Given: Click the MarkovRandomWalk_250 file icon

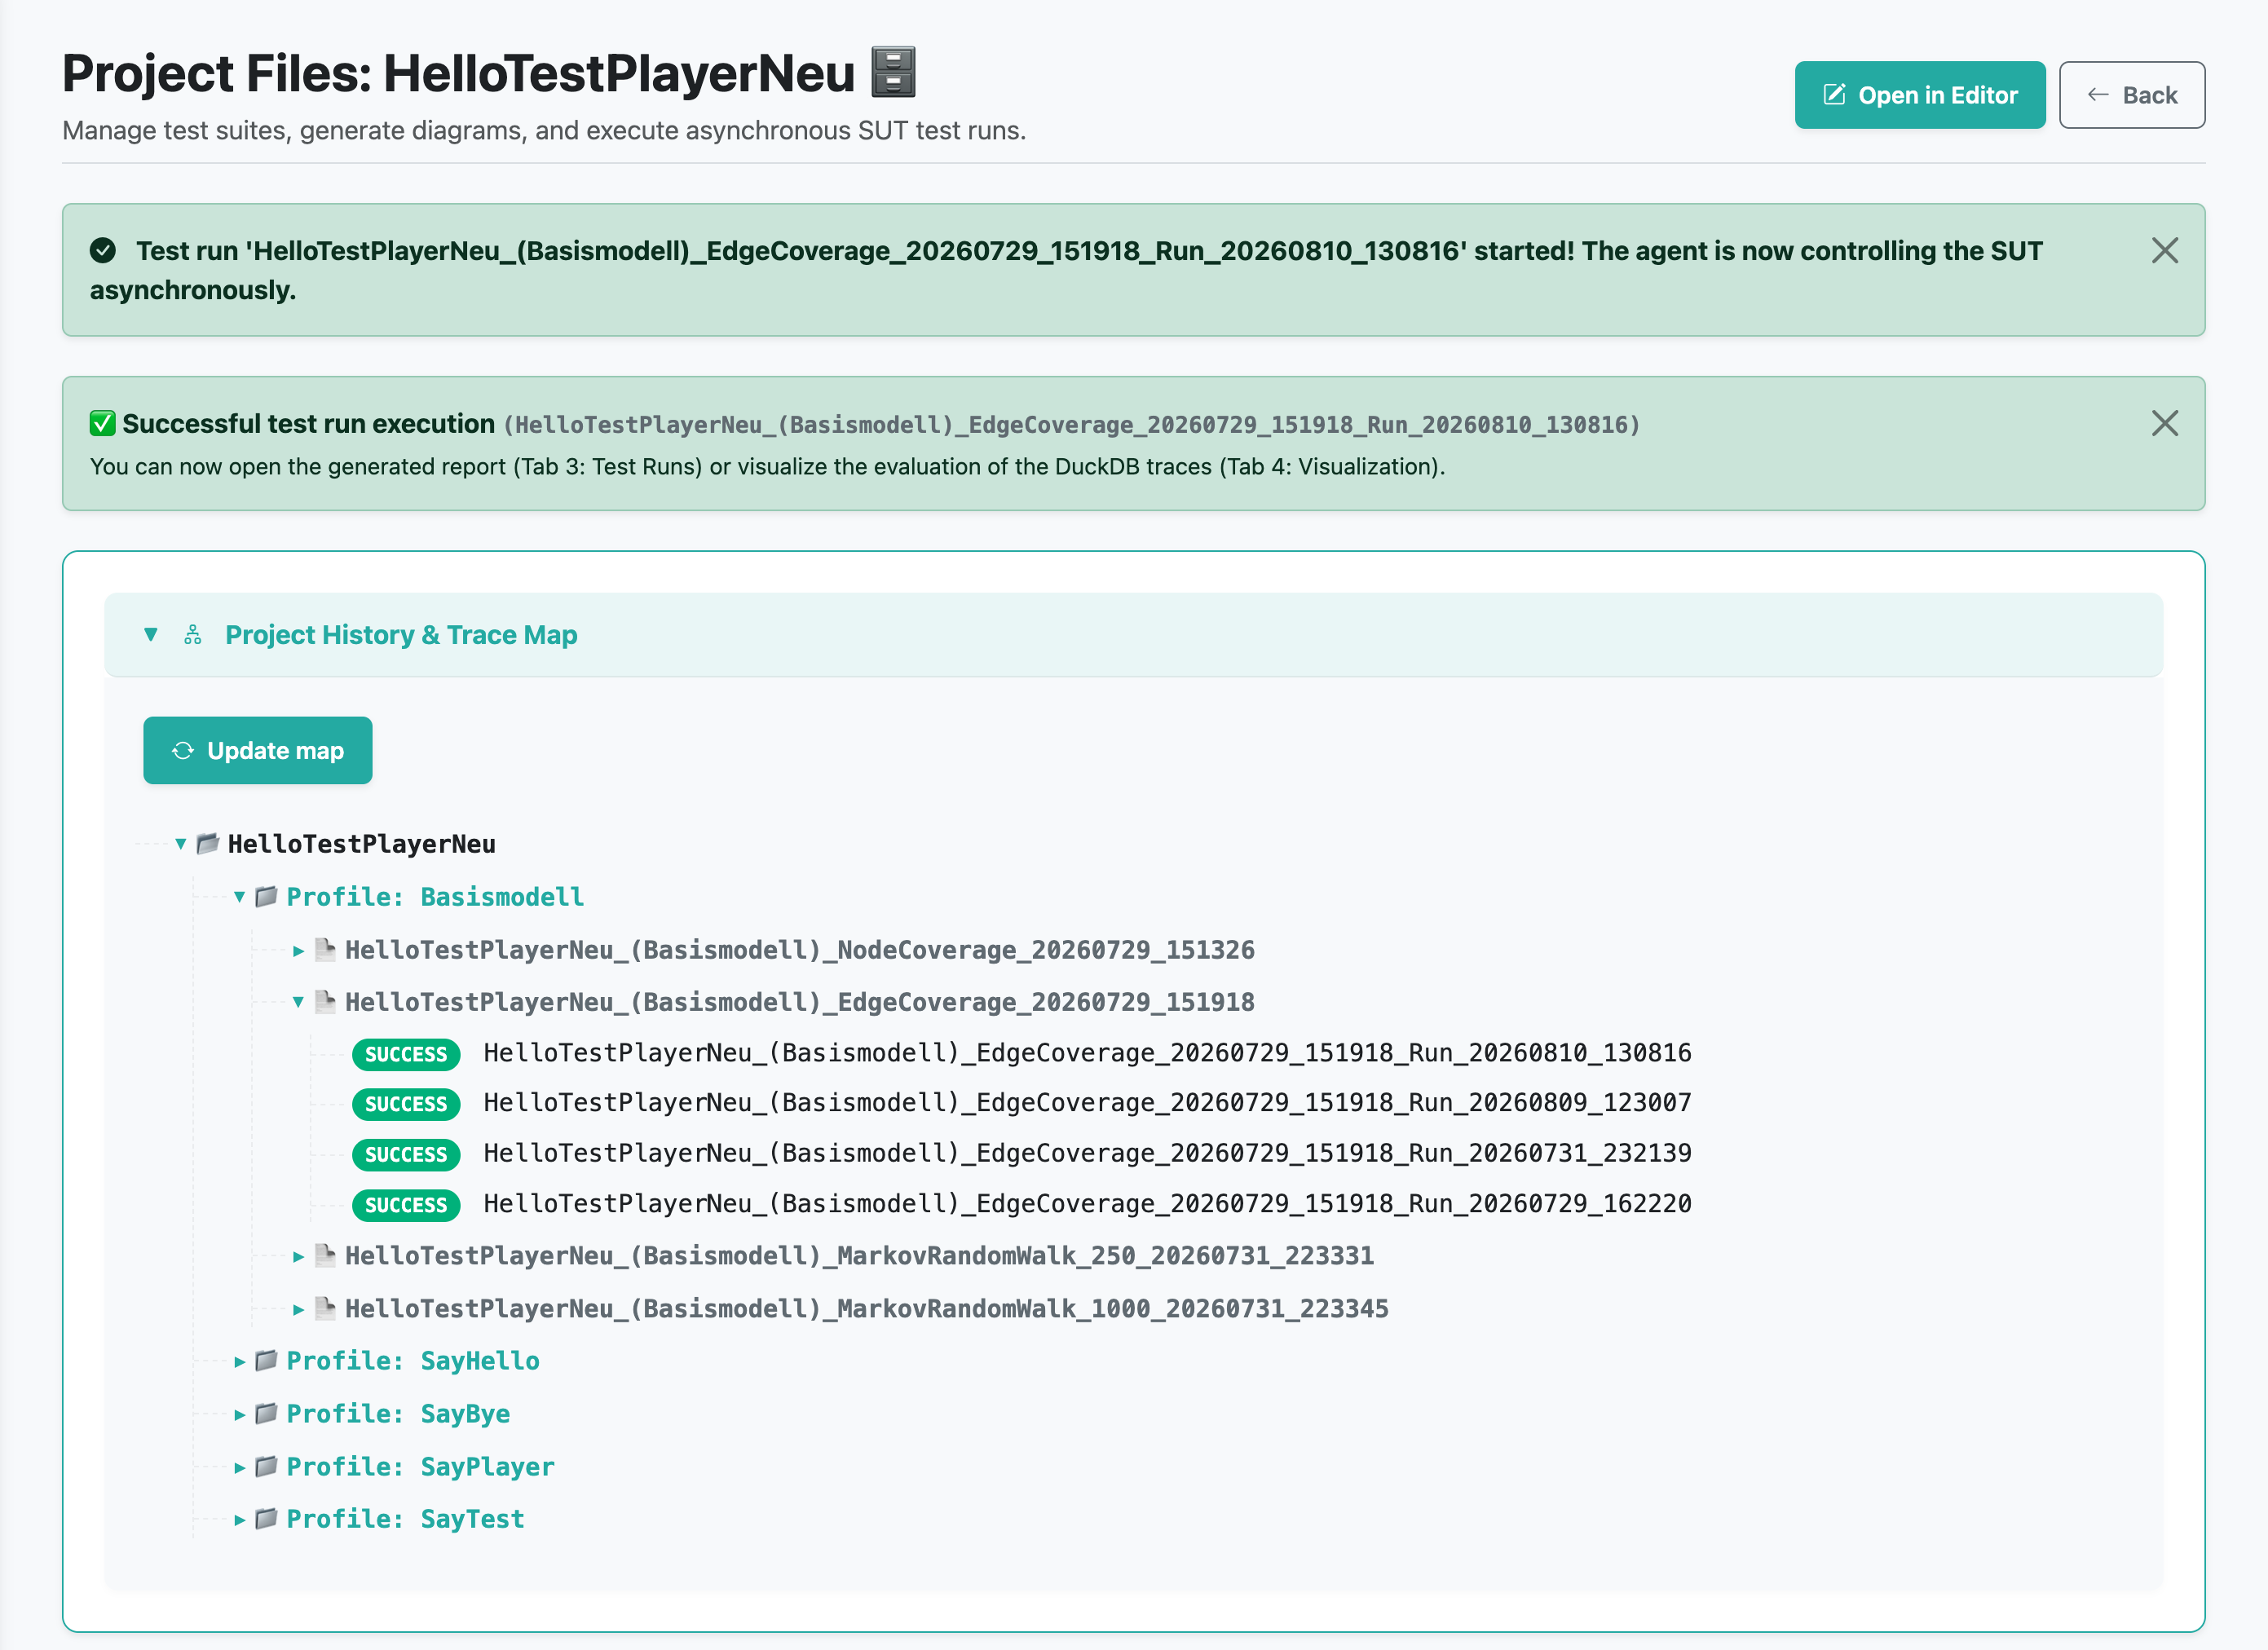Looking at the screenshot, I should 325,1255.
